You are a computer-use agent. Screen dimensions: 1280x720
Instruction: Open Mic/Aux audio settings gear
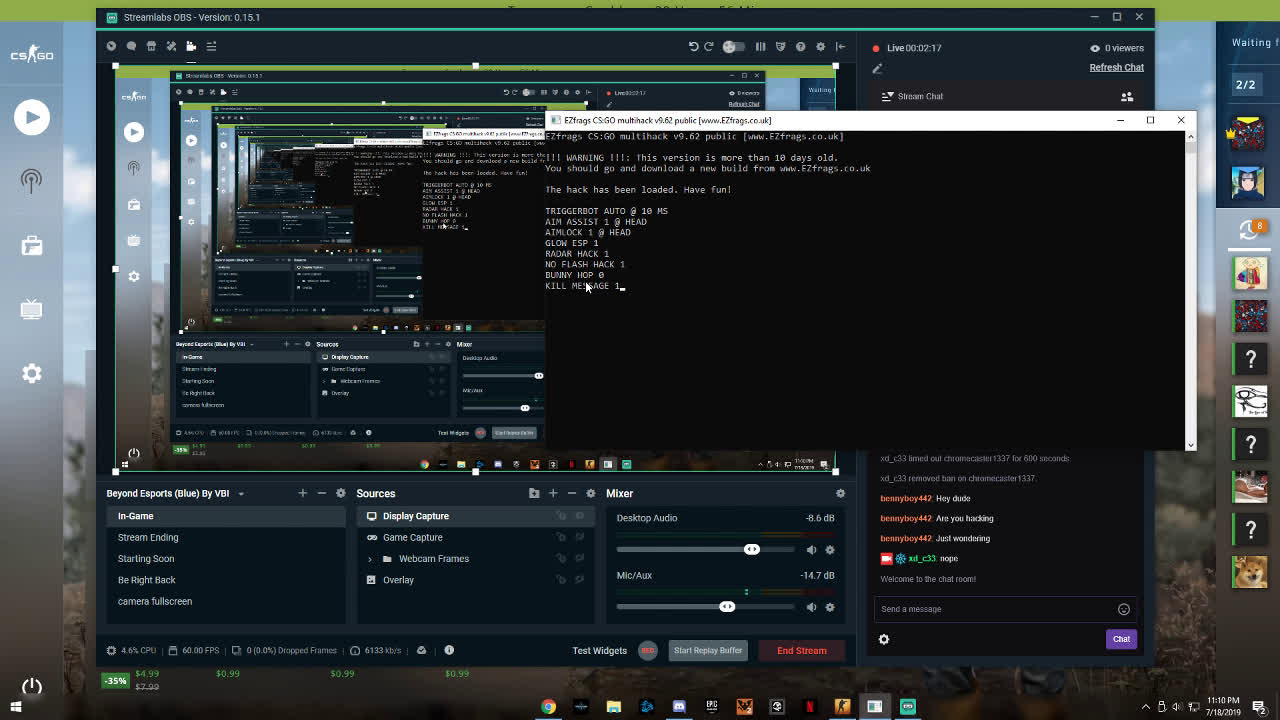pos(829,607)
